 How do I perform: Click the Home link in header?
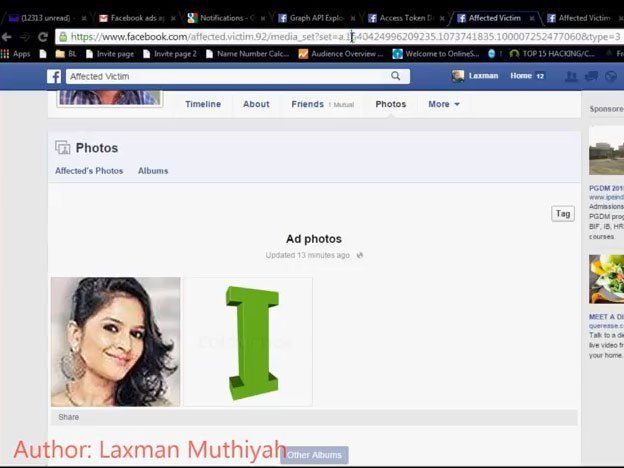(521, 76)
